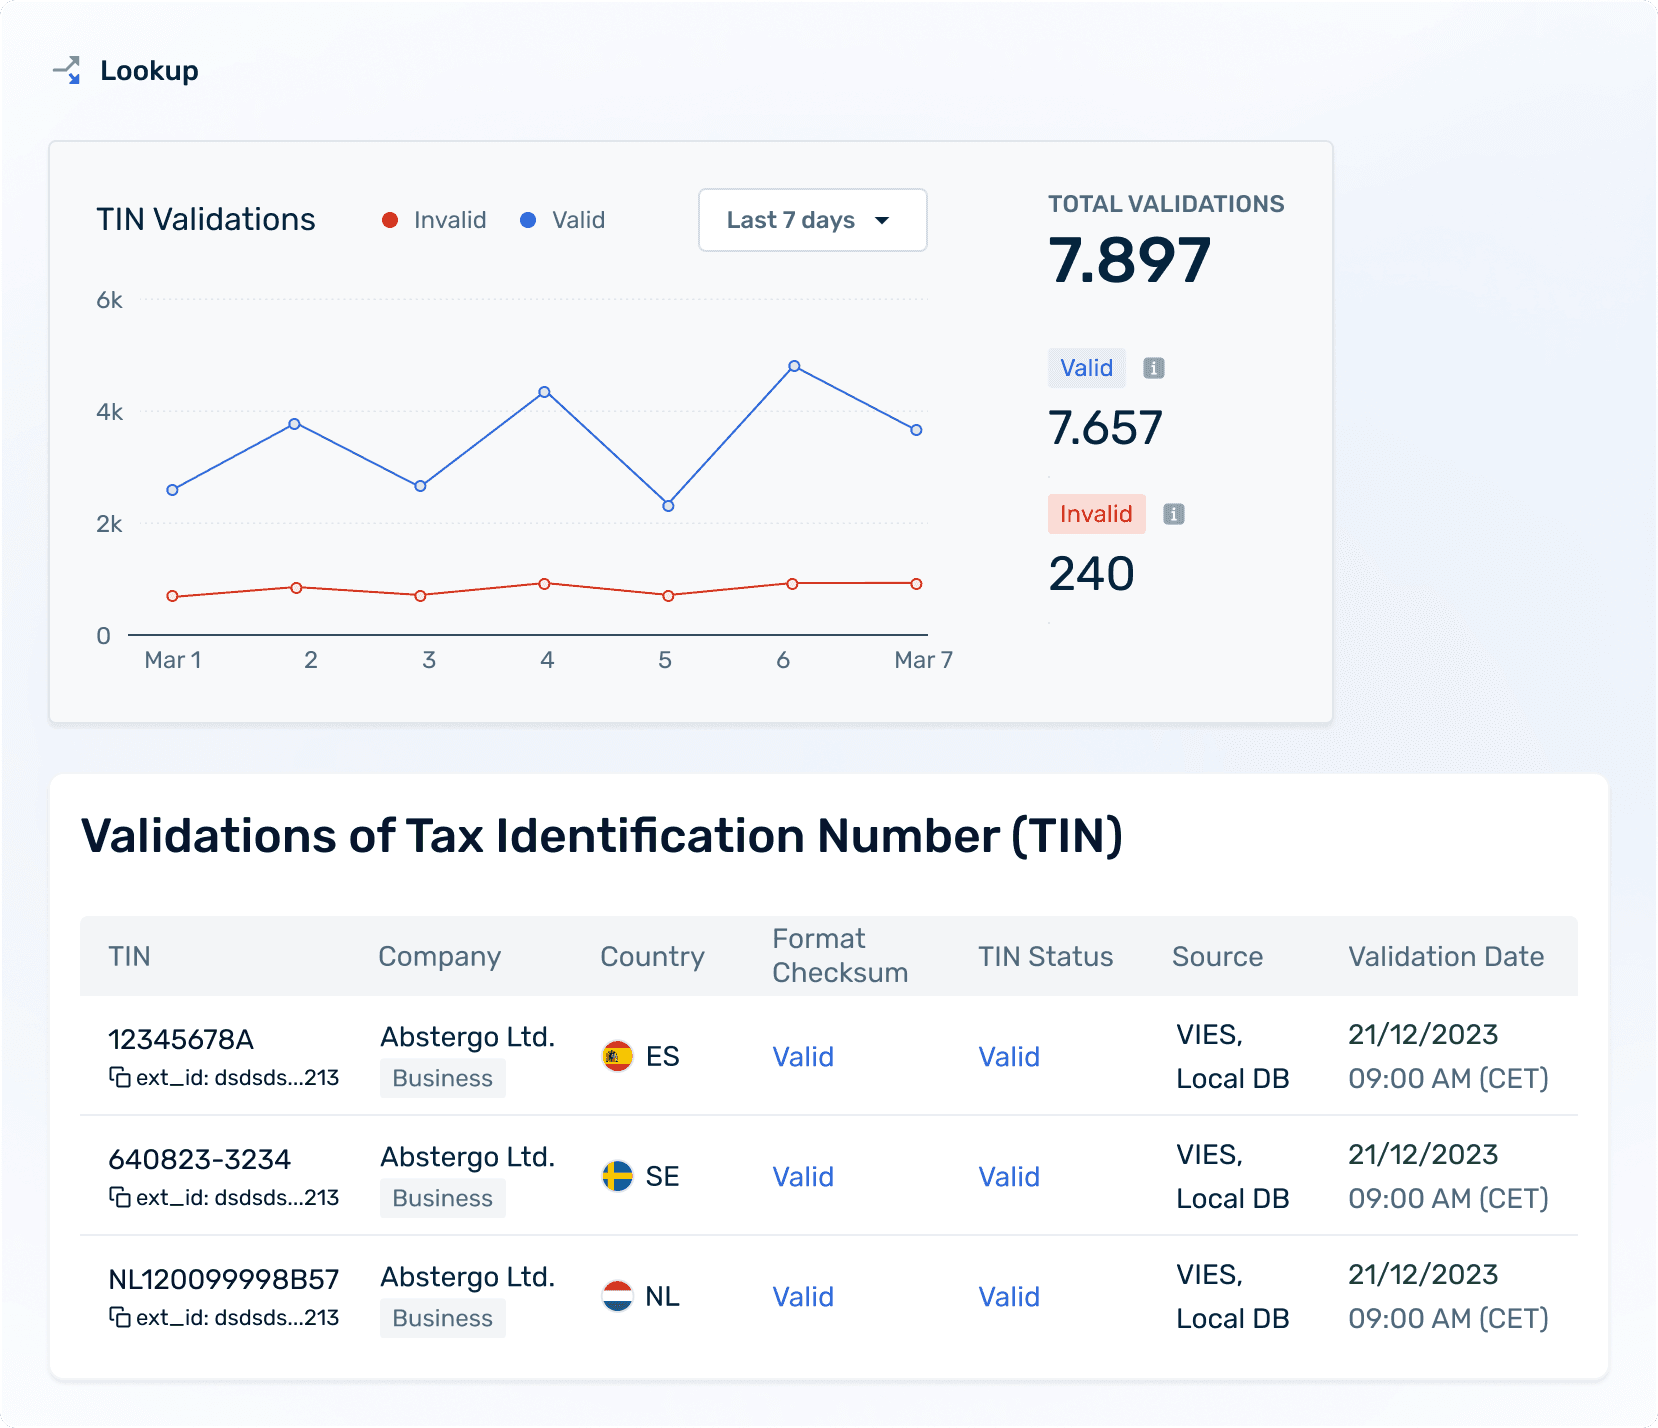Click TIN Status Valid in SE row

click(1009, 1177)
